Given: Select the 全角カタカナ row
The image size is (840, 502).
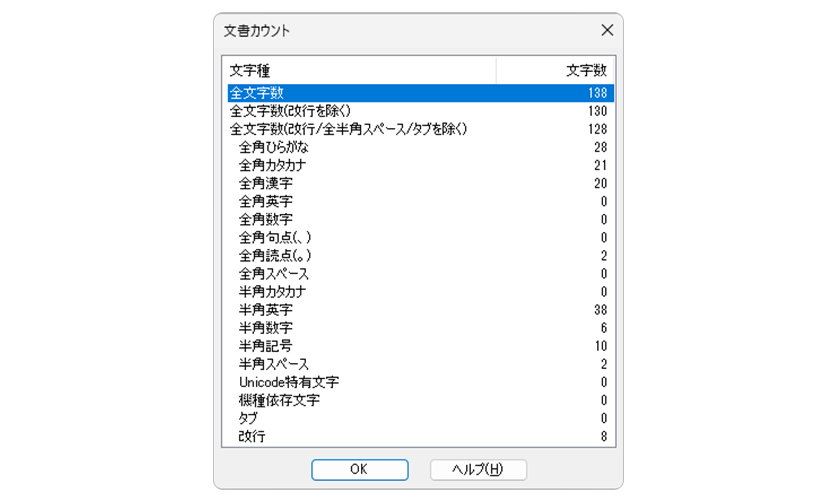Looking at the screenshot, I should coord(421,165).
